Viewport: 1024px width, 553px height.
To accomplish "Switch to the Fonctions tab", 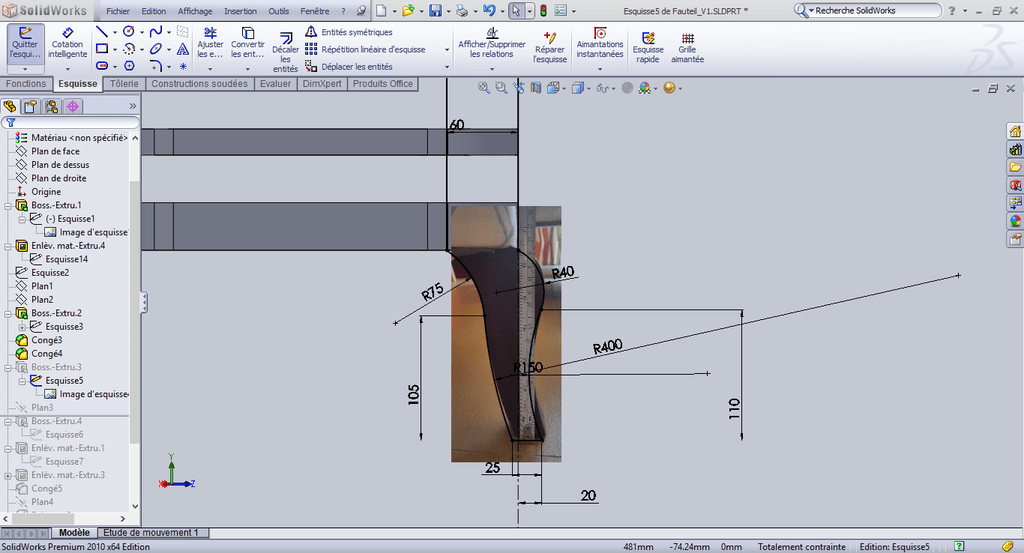I will 26,84.
